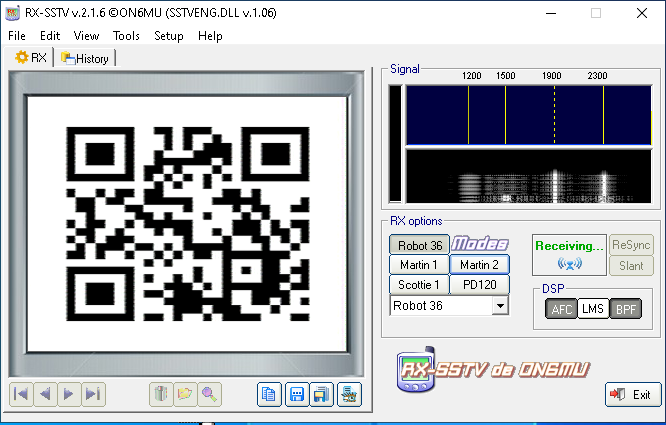Viewport: 666px width, 425px height.
Task: Click the magnifying glass zoom icon
Action: coord(209,395)
